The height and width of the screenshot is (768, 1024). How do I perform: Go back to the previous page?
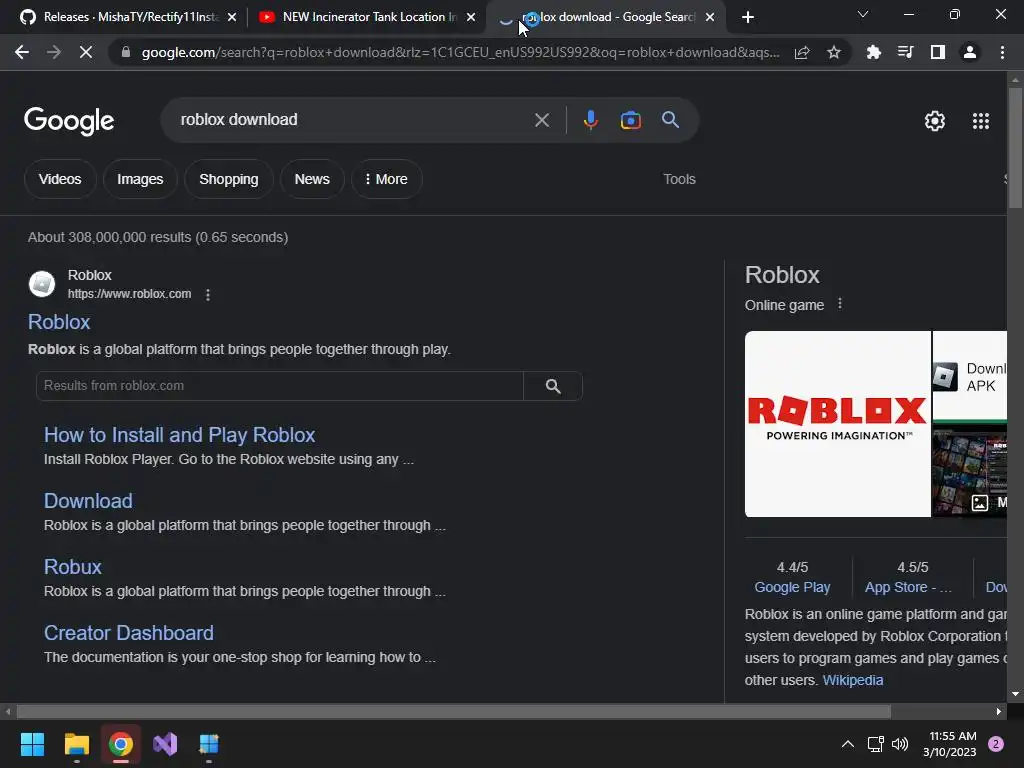(22, 52)
